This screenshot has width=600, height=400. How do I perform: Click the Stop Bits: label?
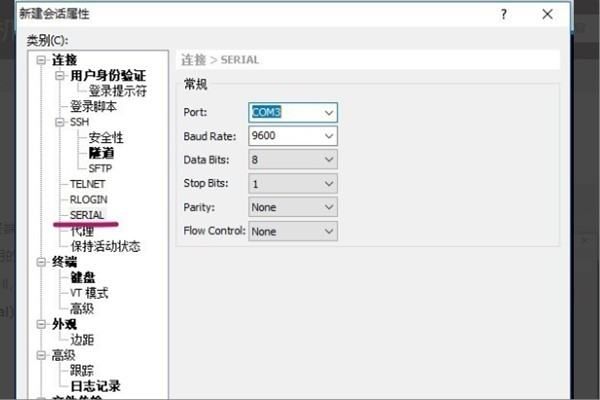(x=206, y=183)
